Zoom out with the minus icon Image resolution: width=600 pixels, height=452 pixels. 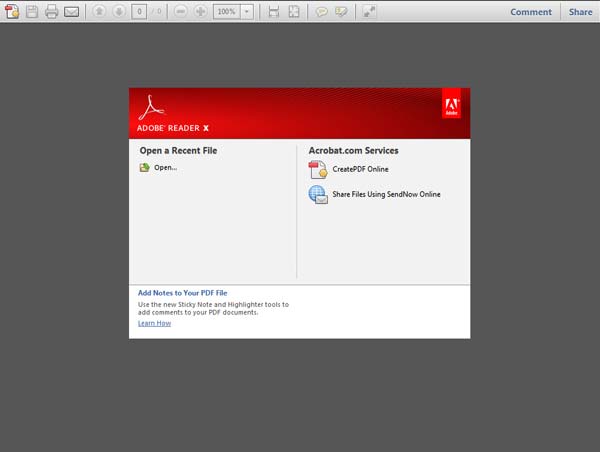[x=181, y=11]
